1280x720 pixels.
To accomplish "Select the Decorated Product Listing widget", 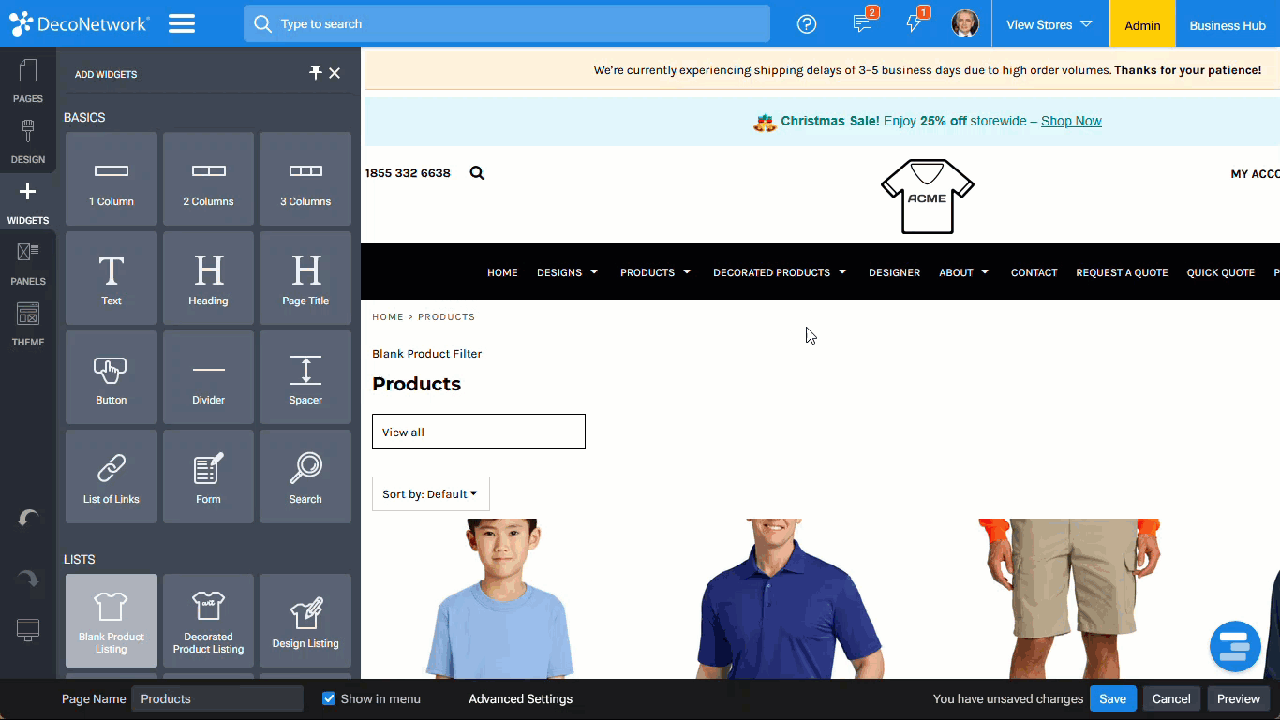I will [x=208, y=620].
